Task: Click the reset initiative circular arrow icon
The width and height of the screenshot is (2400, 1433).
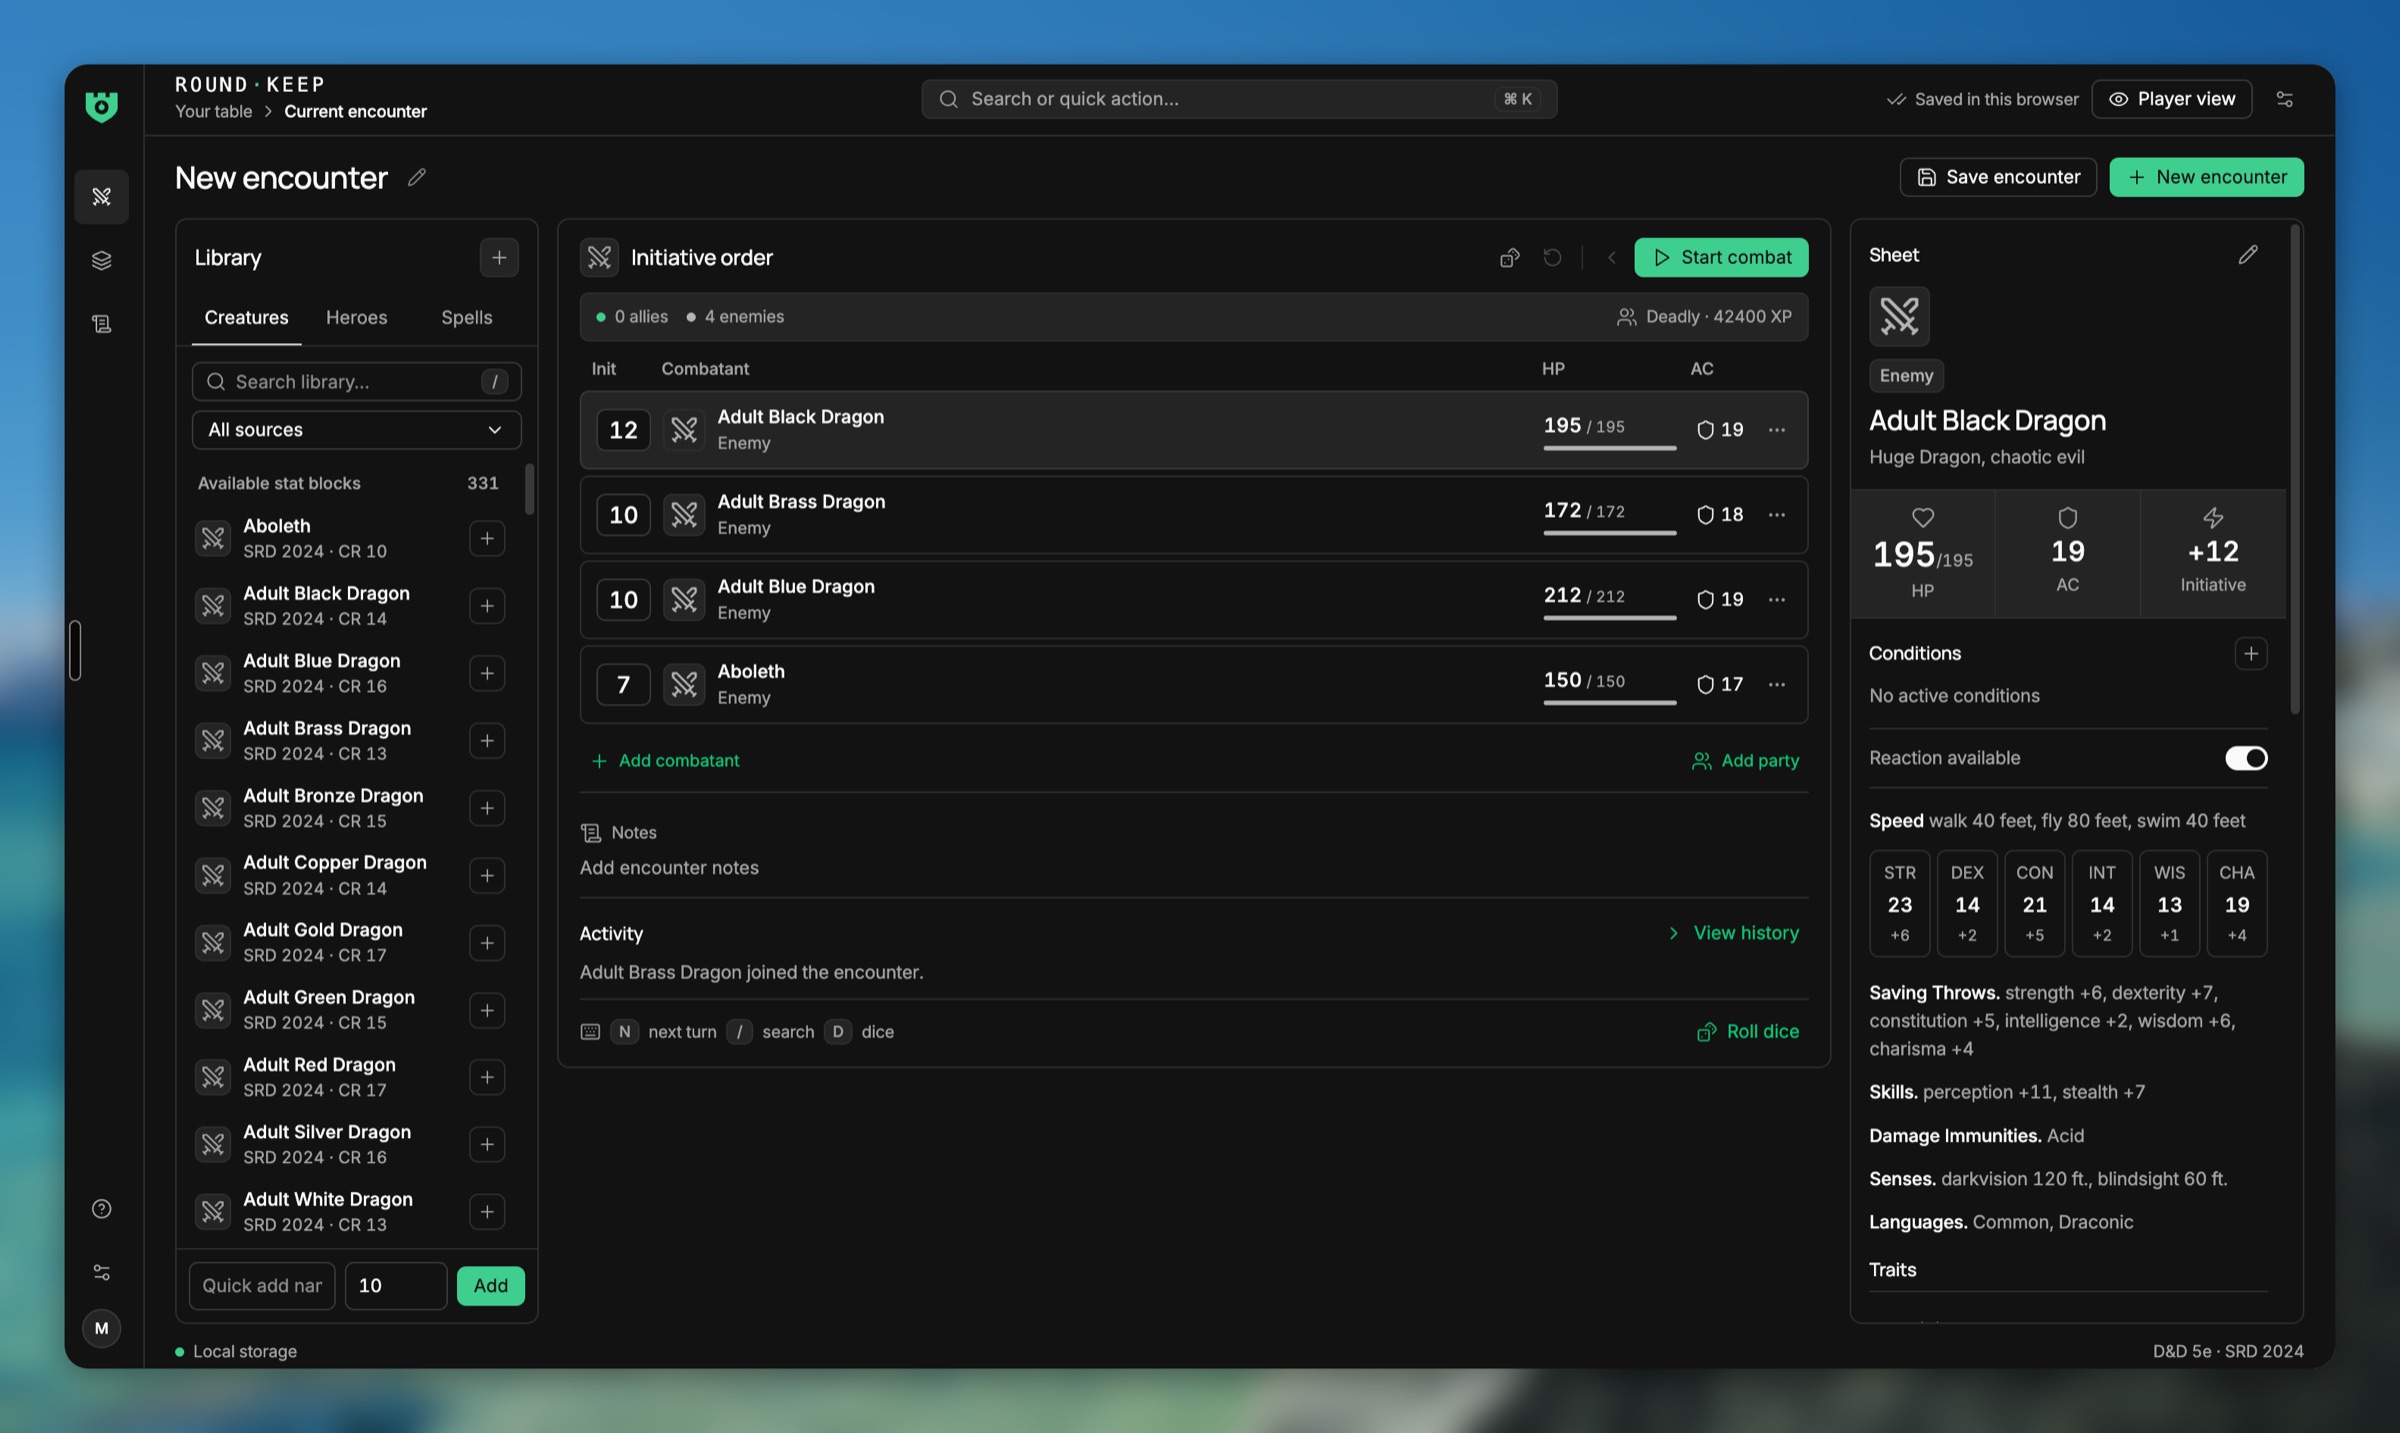Action: 1552,258
